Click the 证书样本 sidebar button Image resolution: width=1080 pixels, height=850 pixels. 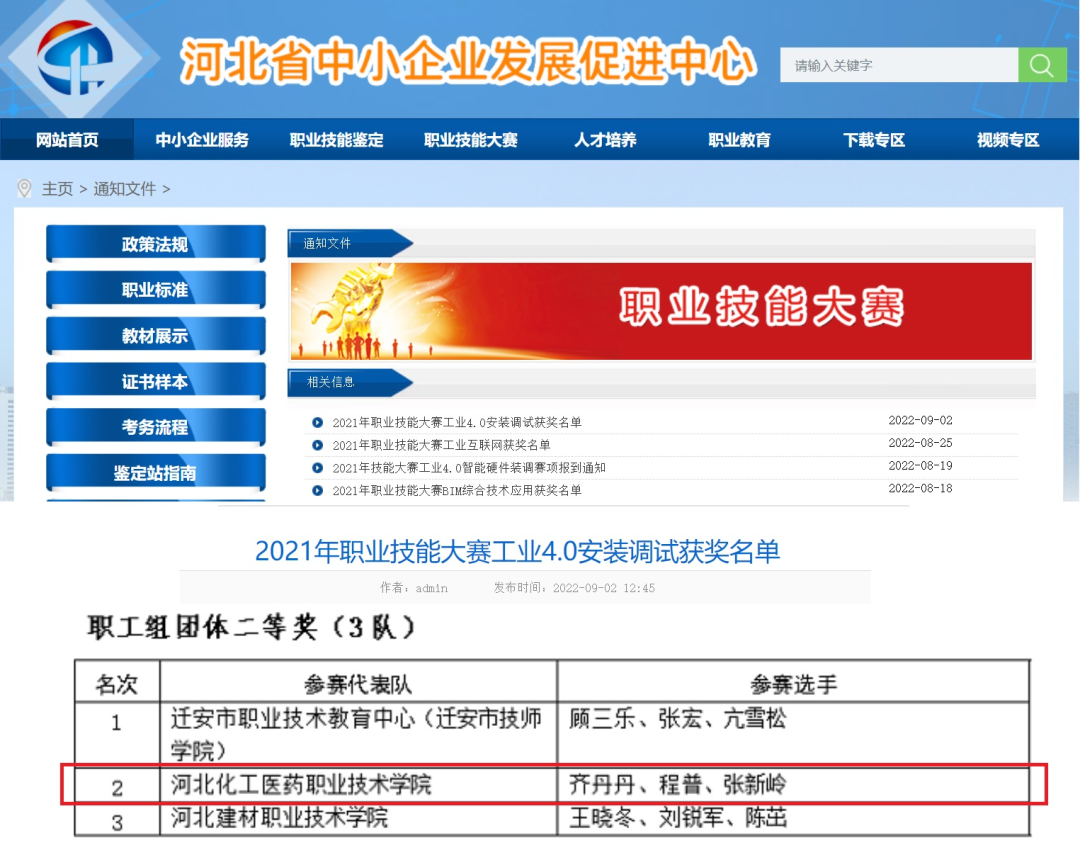pos(156,381)
